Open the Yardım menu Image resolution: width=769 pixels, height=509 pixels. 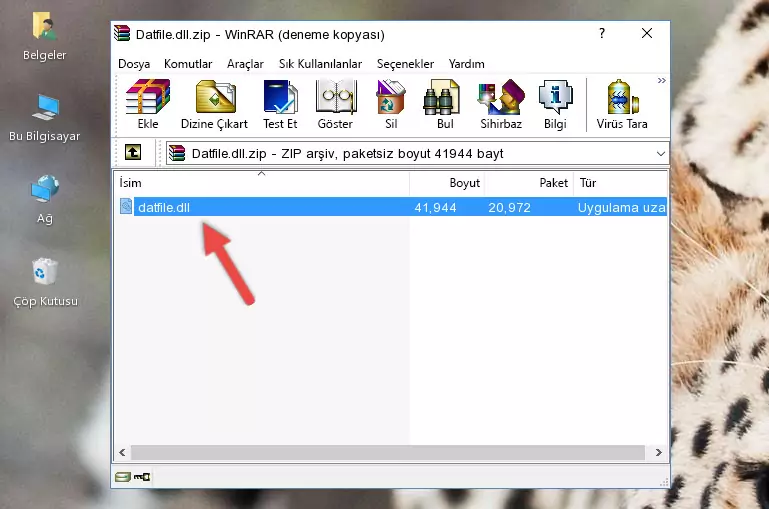point(466,64)
